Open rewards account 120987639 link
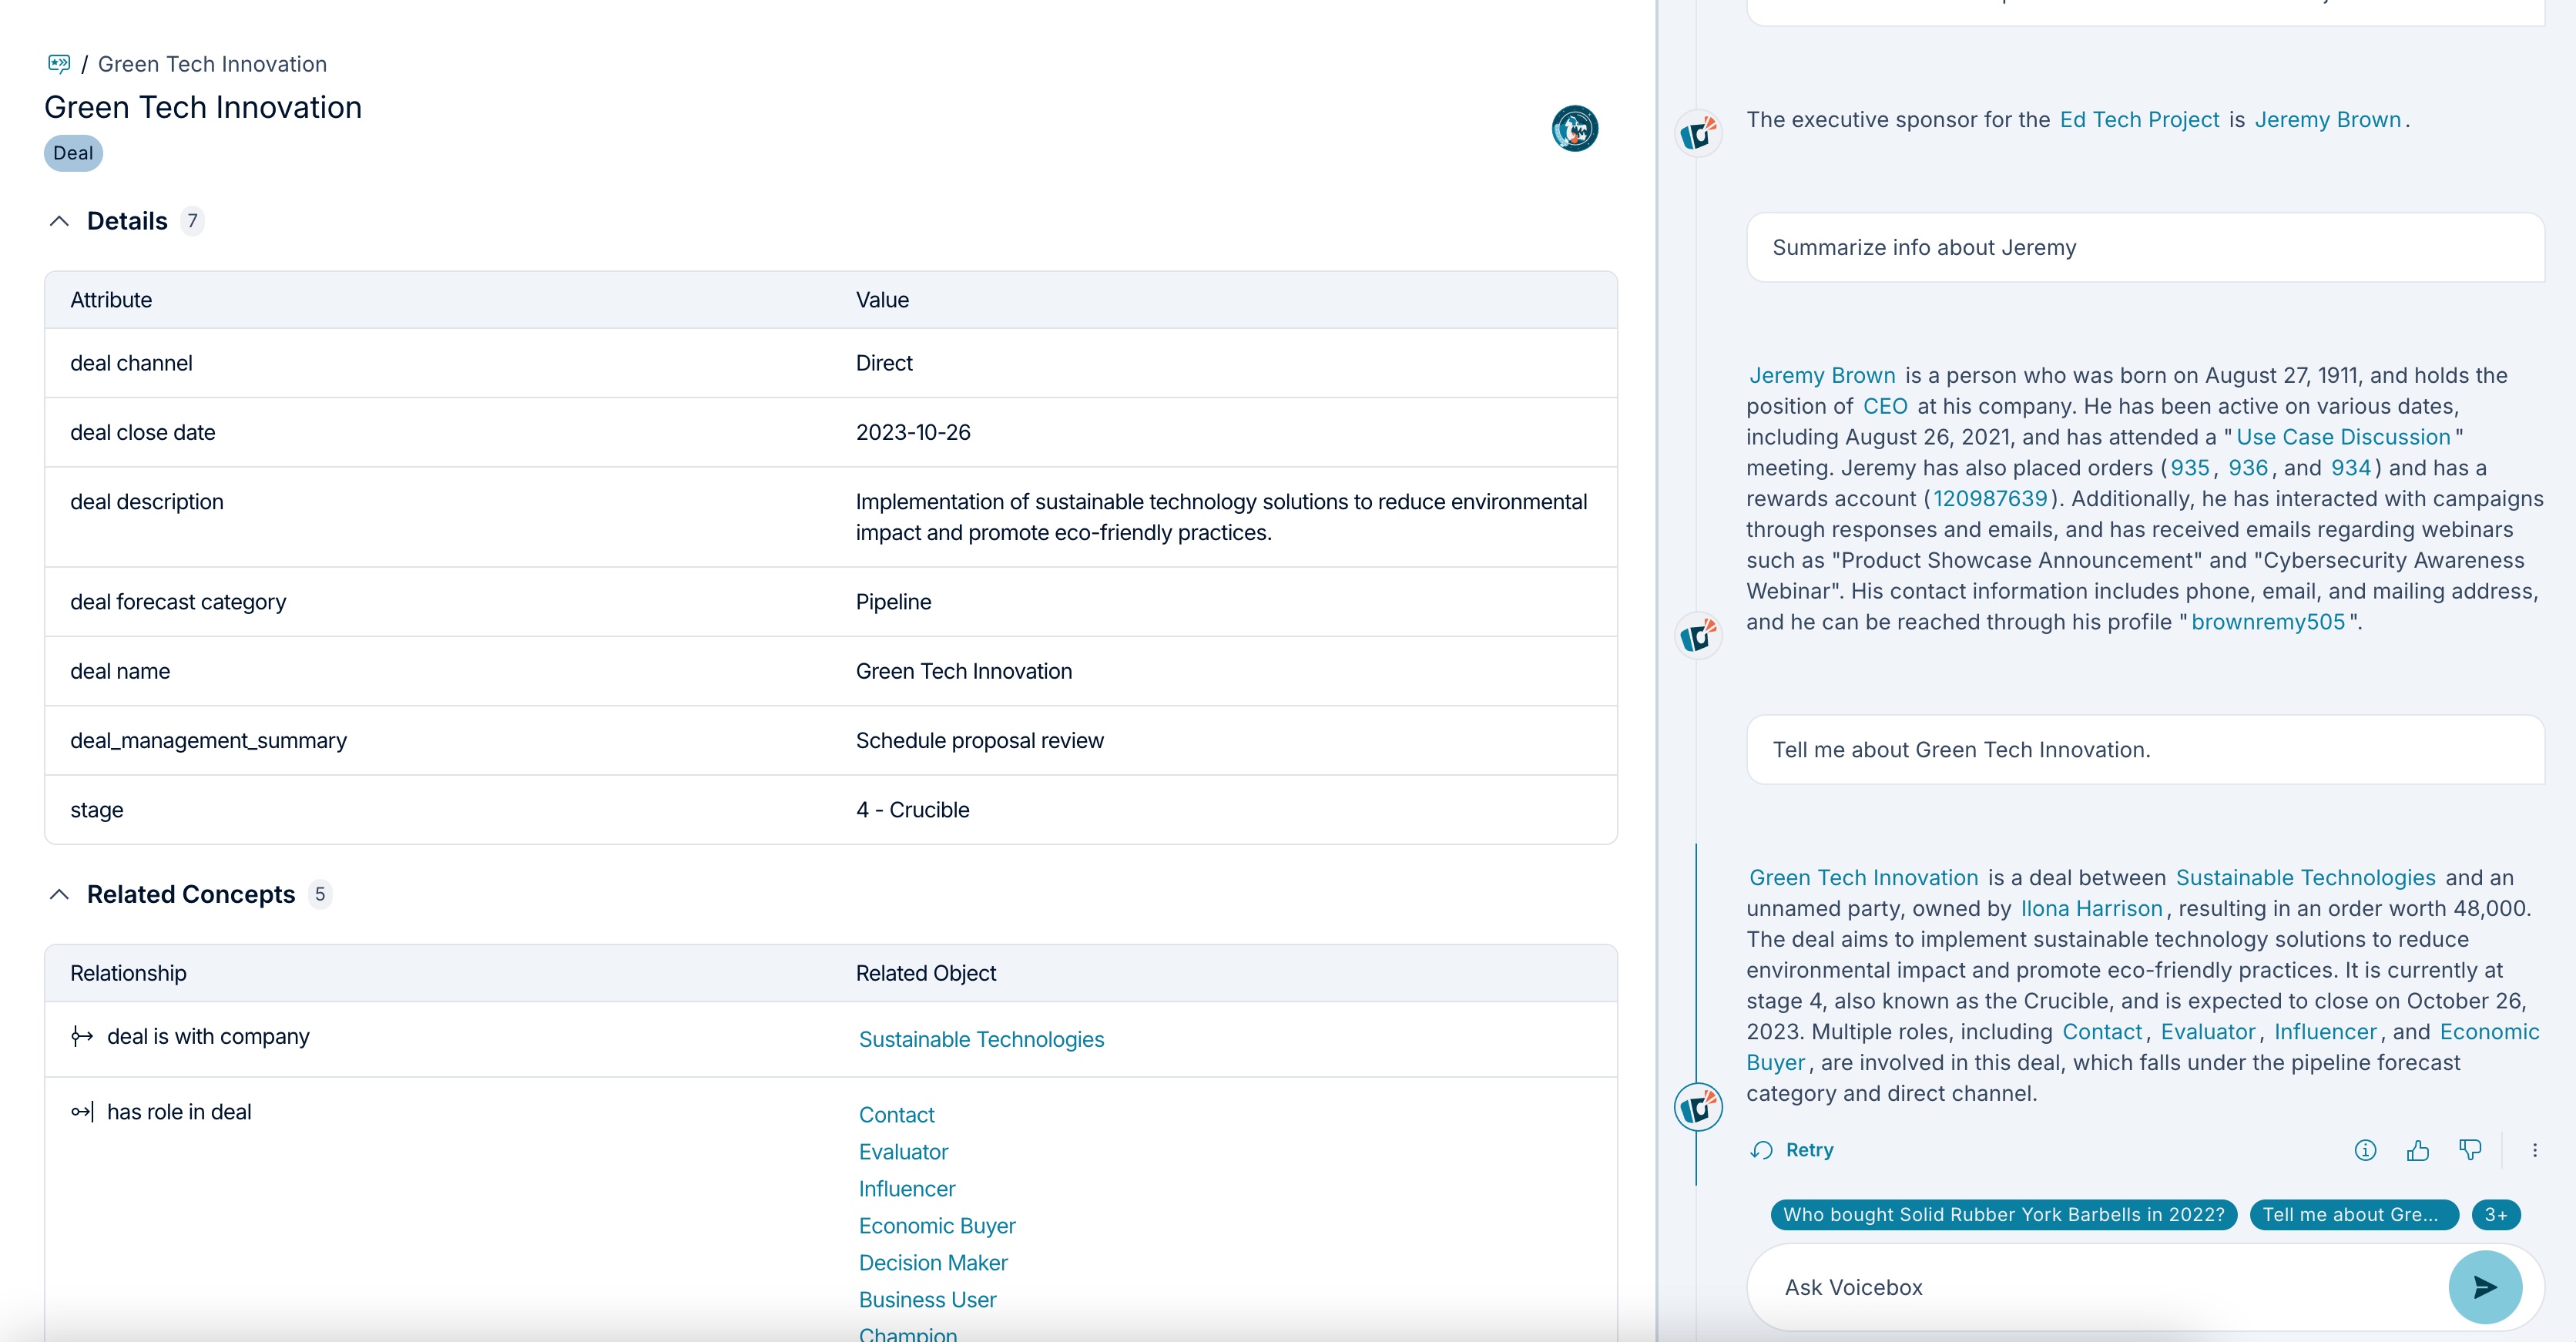The width and height of the screenshot is (2576, 1342). 1990,499
